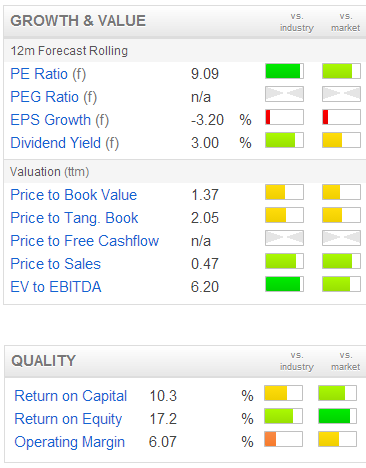Open the Price to Sales link

pyautogui.click(x=56, y=264)
